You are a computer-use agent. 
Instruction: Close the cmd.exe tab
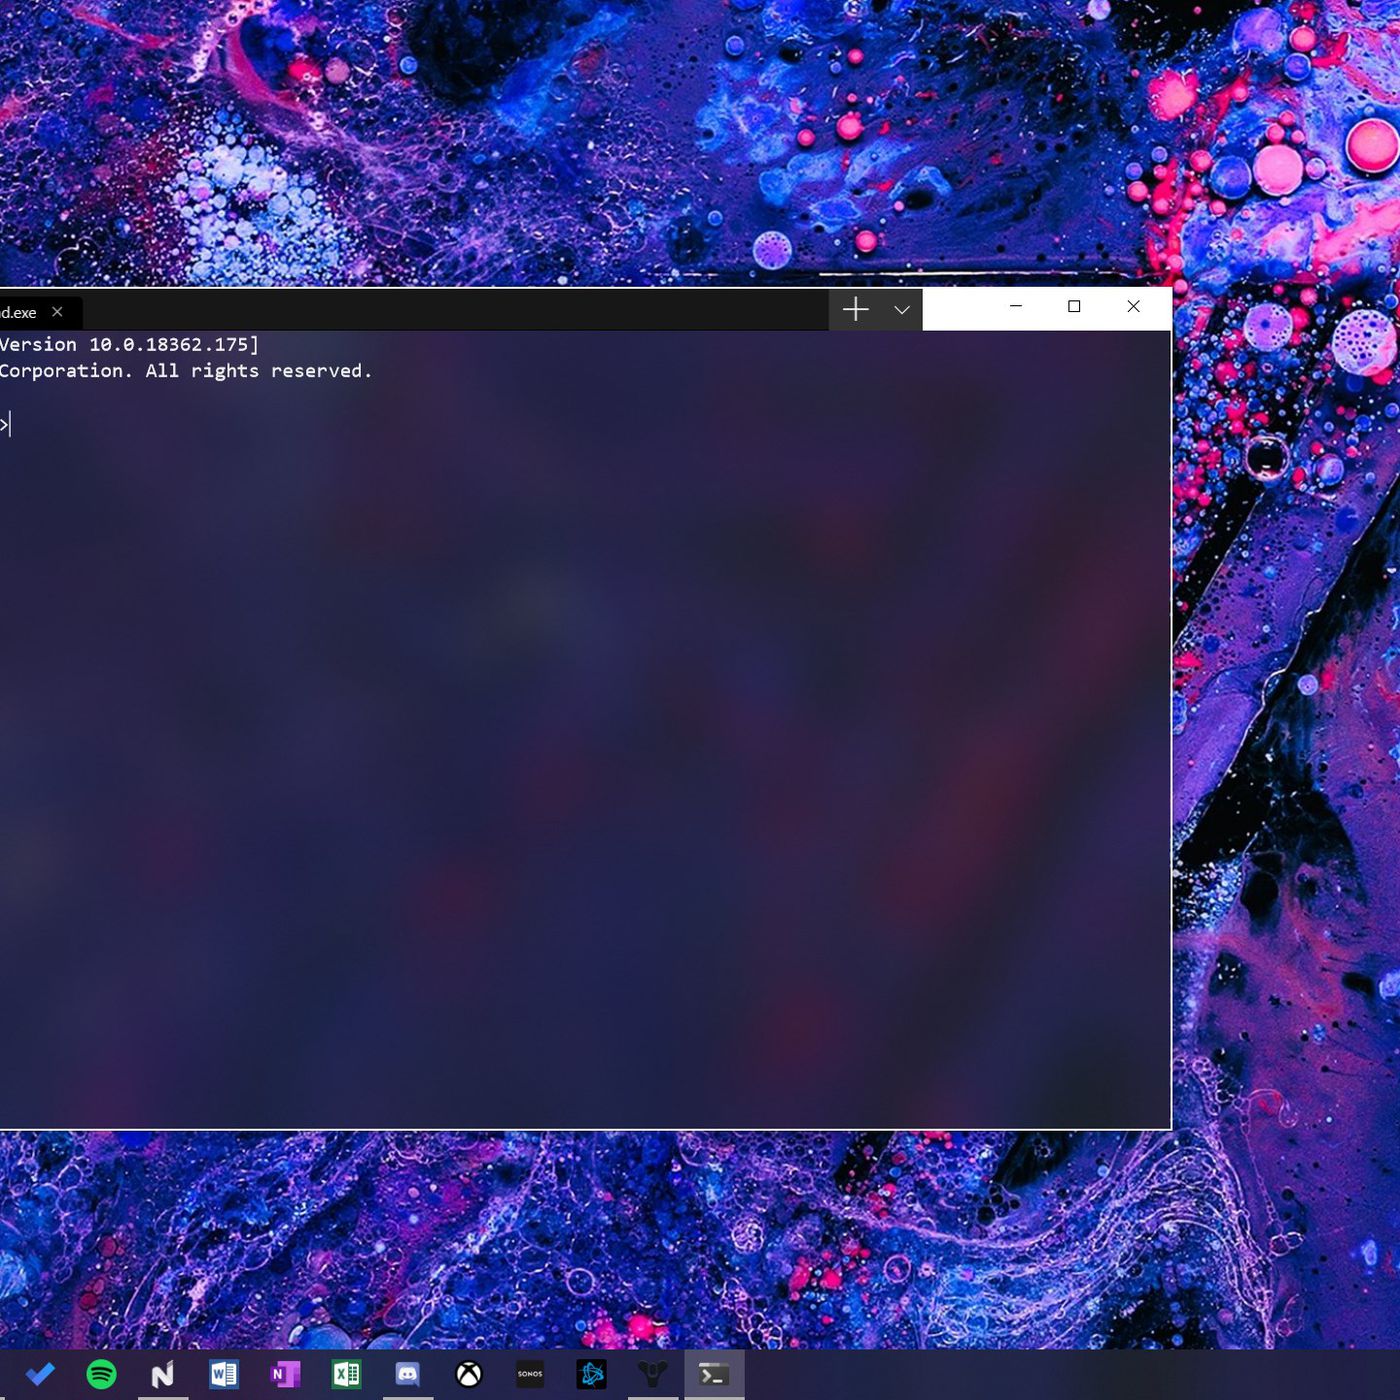pyautogui.click(x=58, y=312)
